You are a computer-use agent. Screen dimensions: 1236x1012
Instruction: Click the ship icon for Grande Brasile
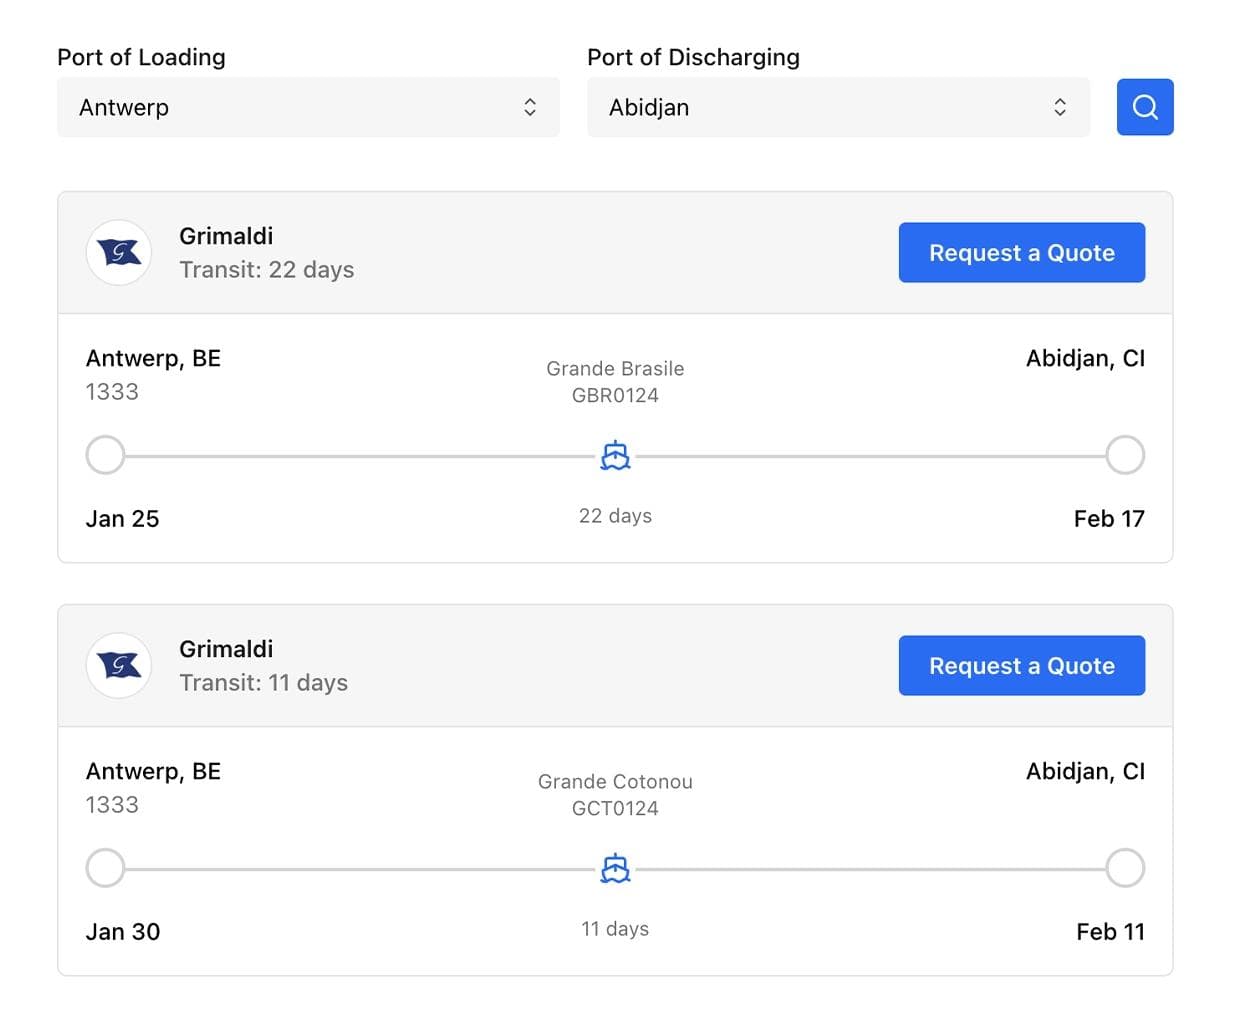615,456
